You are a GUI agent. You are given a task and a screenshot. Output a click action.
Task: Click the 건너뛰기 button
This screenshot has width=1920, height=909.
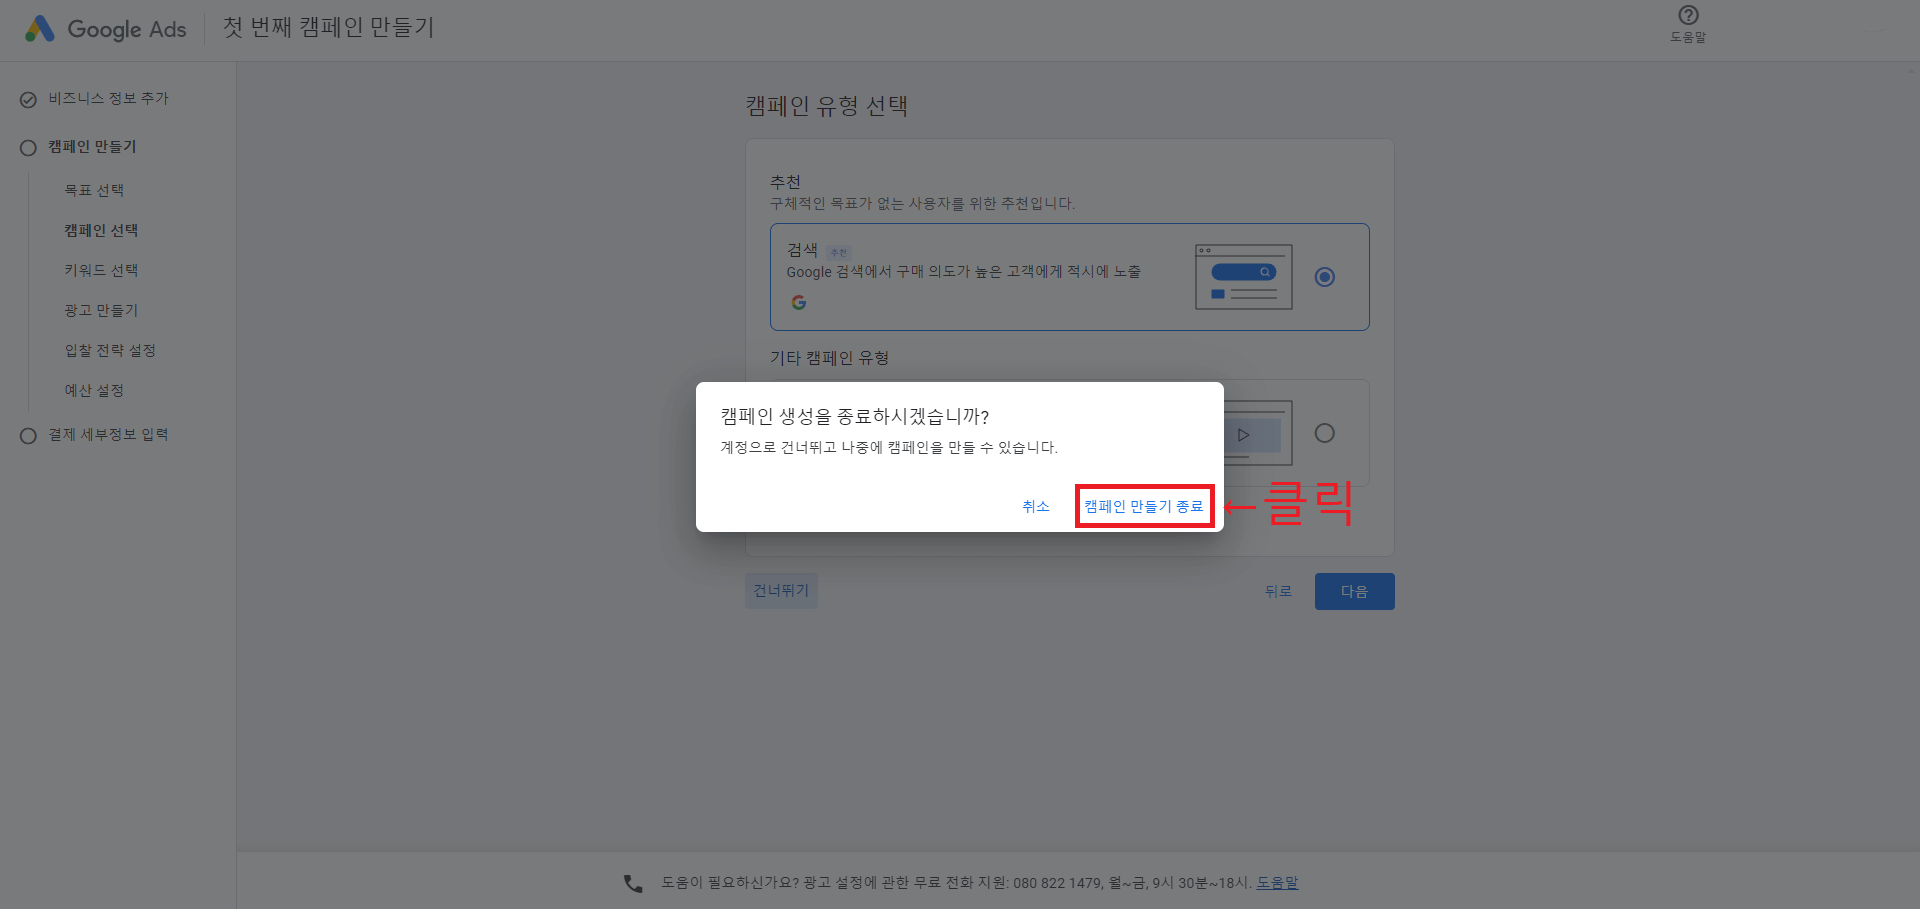tap(780, 590)
